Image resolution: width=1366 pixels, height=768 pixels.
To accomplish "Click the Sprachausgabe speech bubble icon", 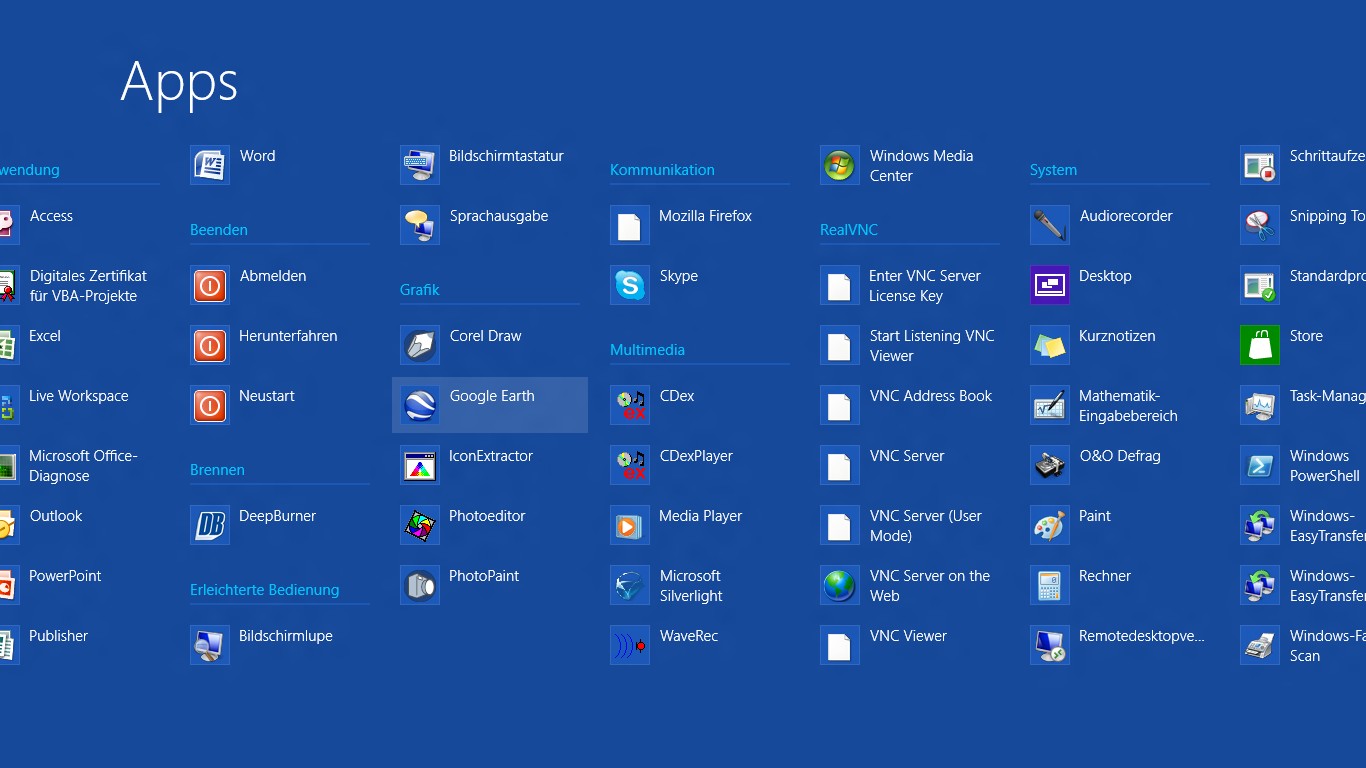I will [x=420, y=225].
